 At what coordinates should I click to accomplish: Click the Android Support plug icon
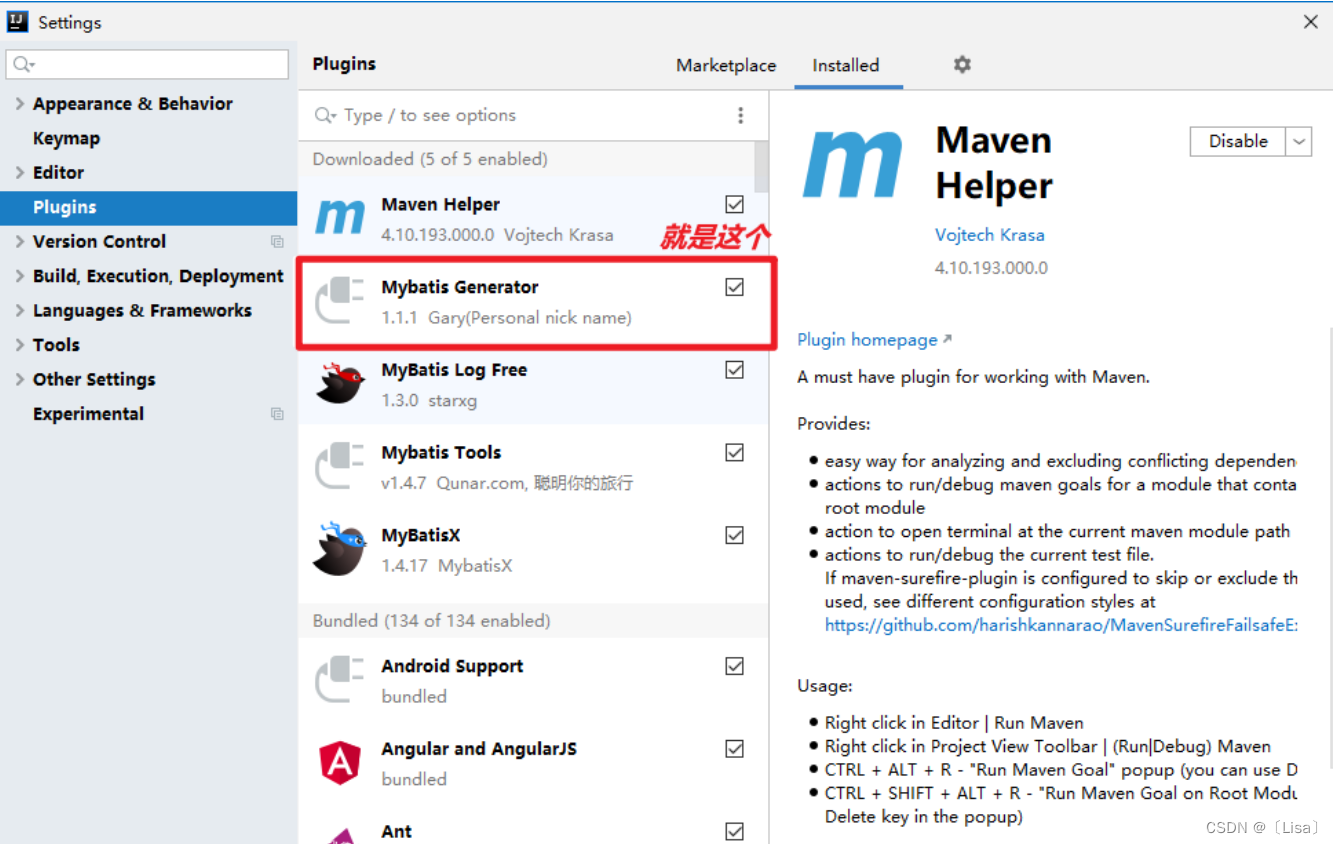340,680
